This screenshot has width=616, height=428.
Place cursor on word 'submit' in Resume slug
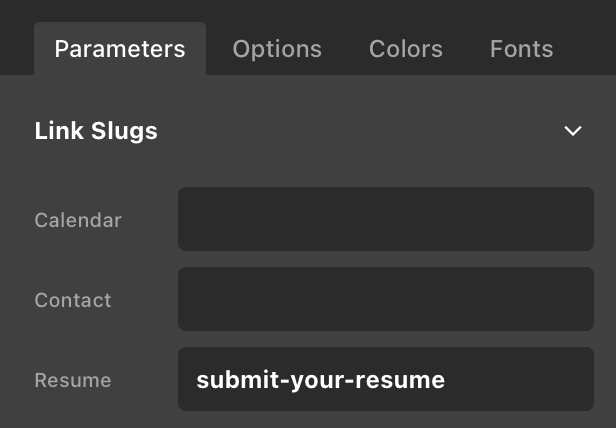227,380
